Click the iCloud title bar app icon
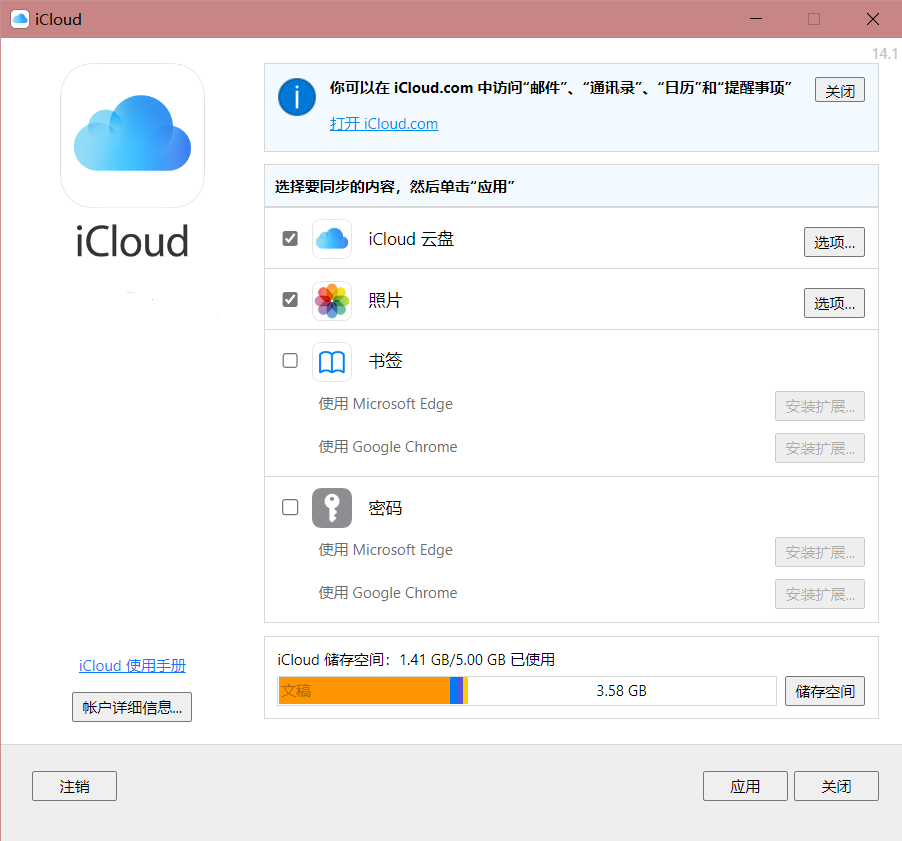 tap(20, 19)
